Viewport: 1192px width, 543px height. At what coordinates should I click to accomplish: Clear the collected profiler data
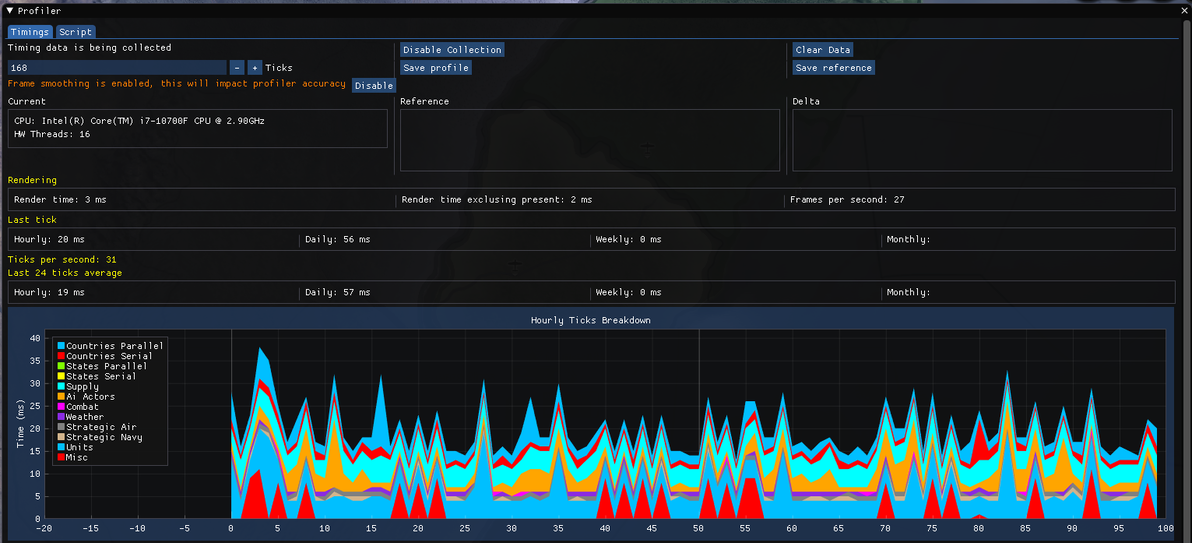point(823,49)
